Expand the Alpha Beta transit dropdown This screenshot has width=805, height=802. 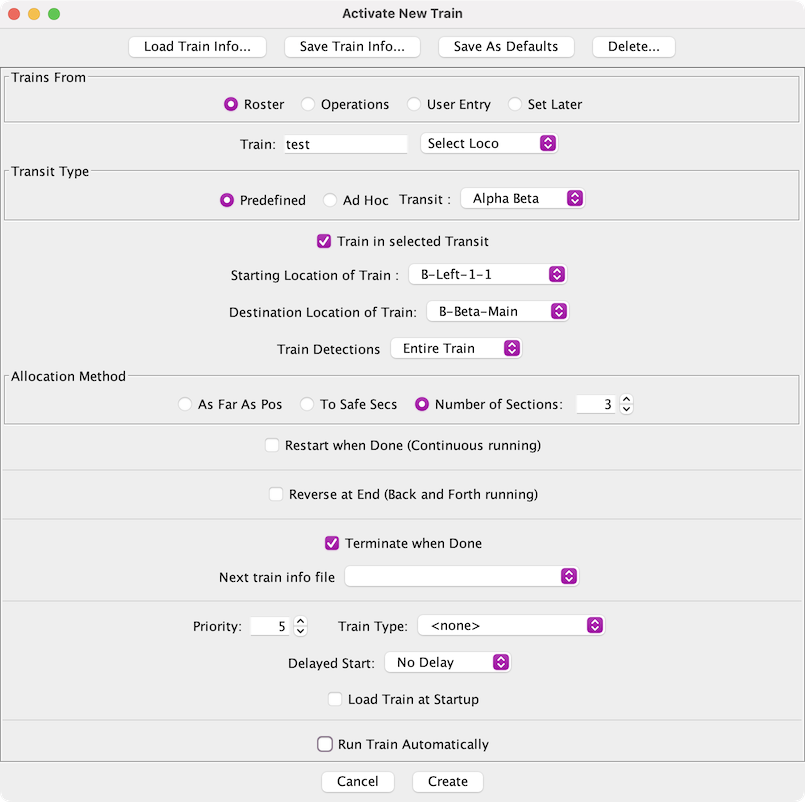pos(522,199)
